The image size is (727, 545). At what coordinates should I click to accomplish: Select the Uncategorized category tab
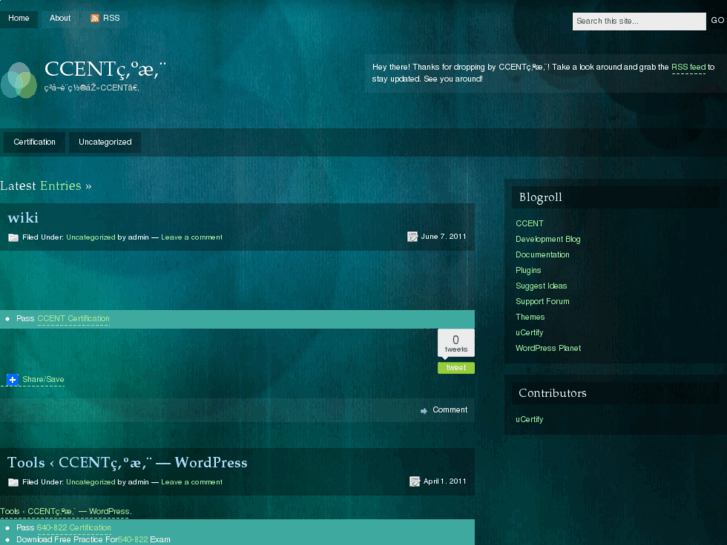point(105,142)
